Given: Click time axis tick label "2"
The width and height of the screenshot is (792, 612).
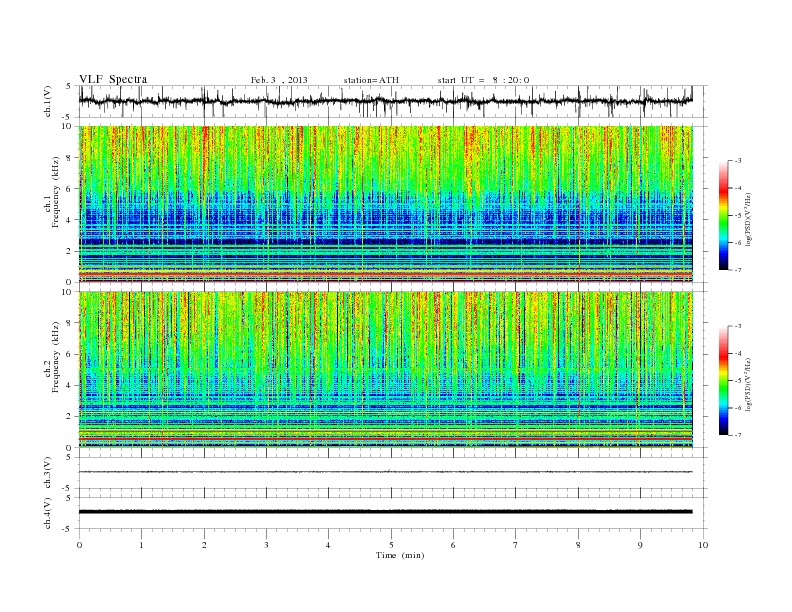Looking at the screenshot, I should coord(204,545).
